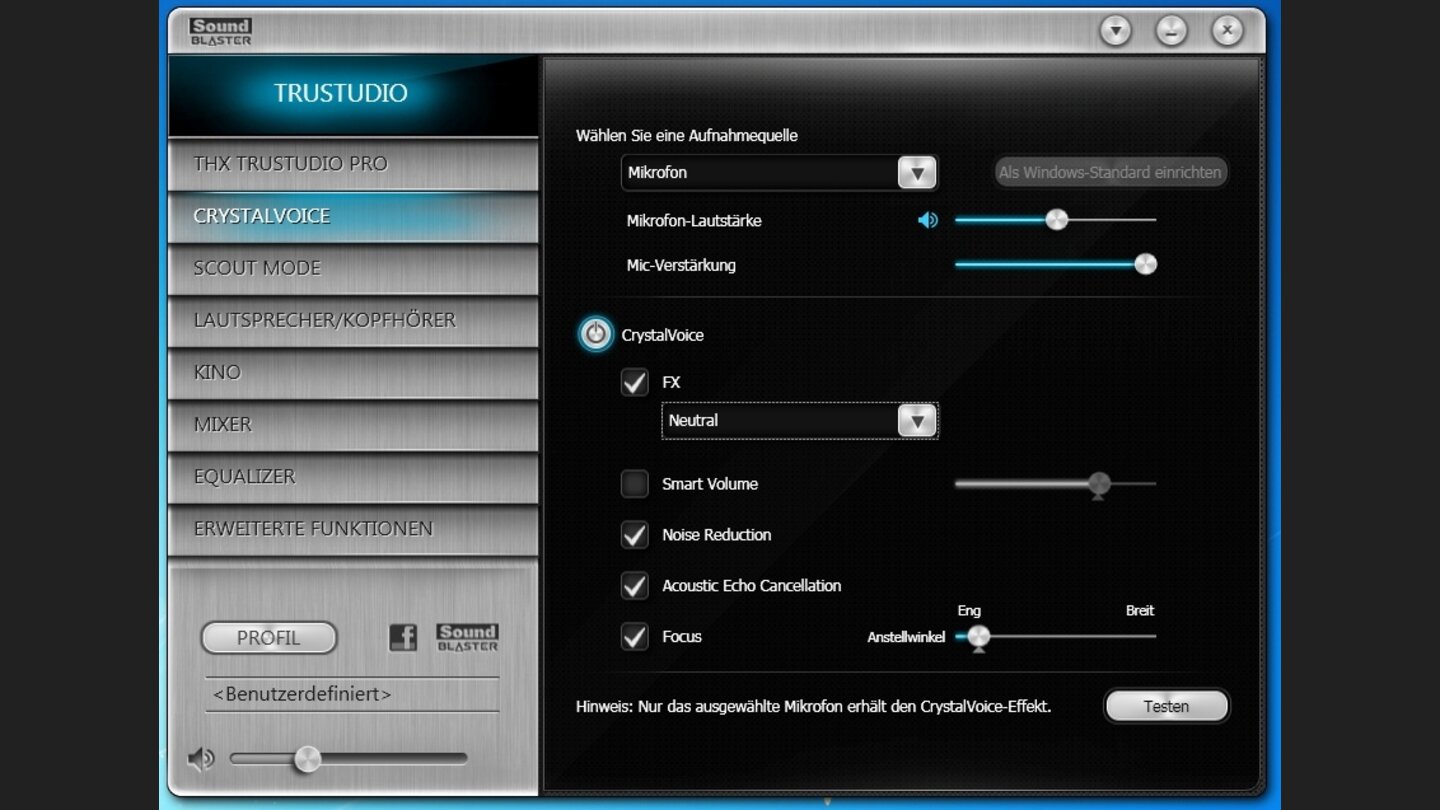Image resolution: width=1440 pixels, height=810 pixels.
Task: Click the Testen button
Action: [x=1166, y=706]
